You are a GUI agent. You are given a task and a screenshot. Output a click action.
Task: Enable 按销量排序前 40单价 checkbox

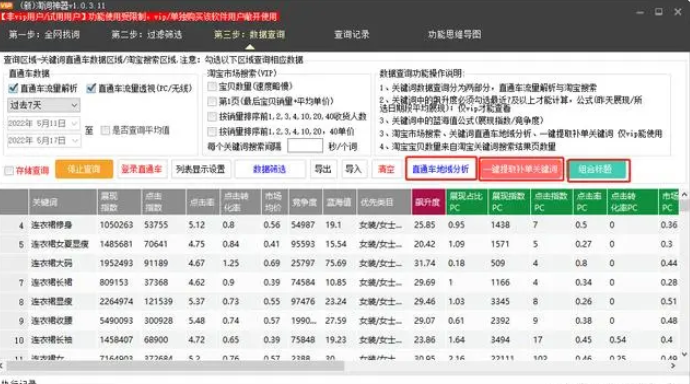click(x=212, y=132)
